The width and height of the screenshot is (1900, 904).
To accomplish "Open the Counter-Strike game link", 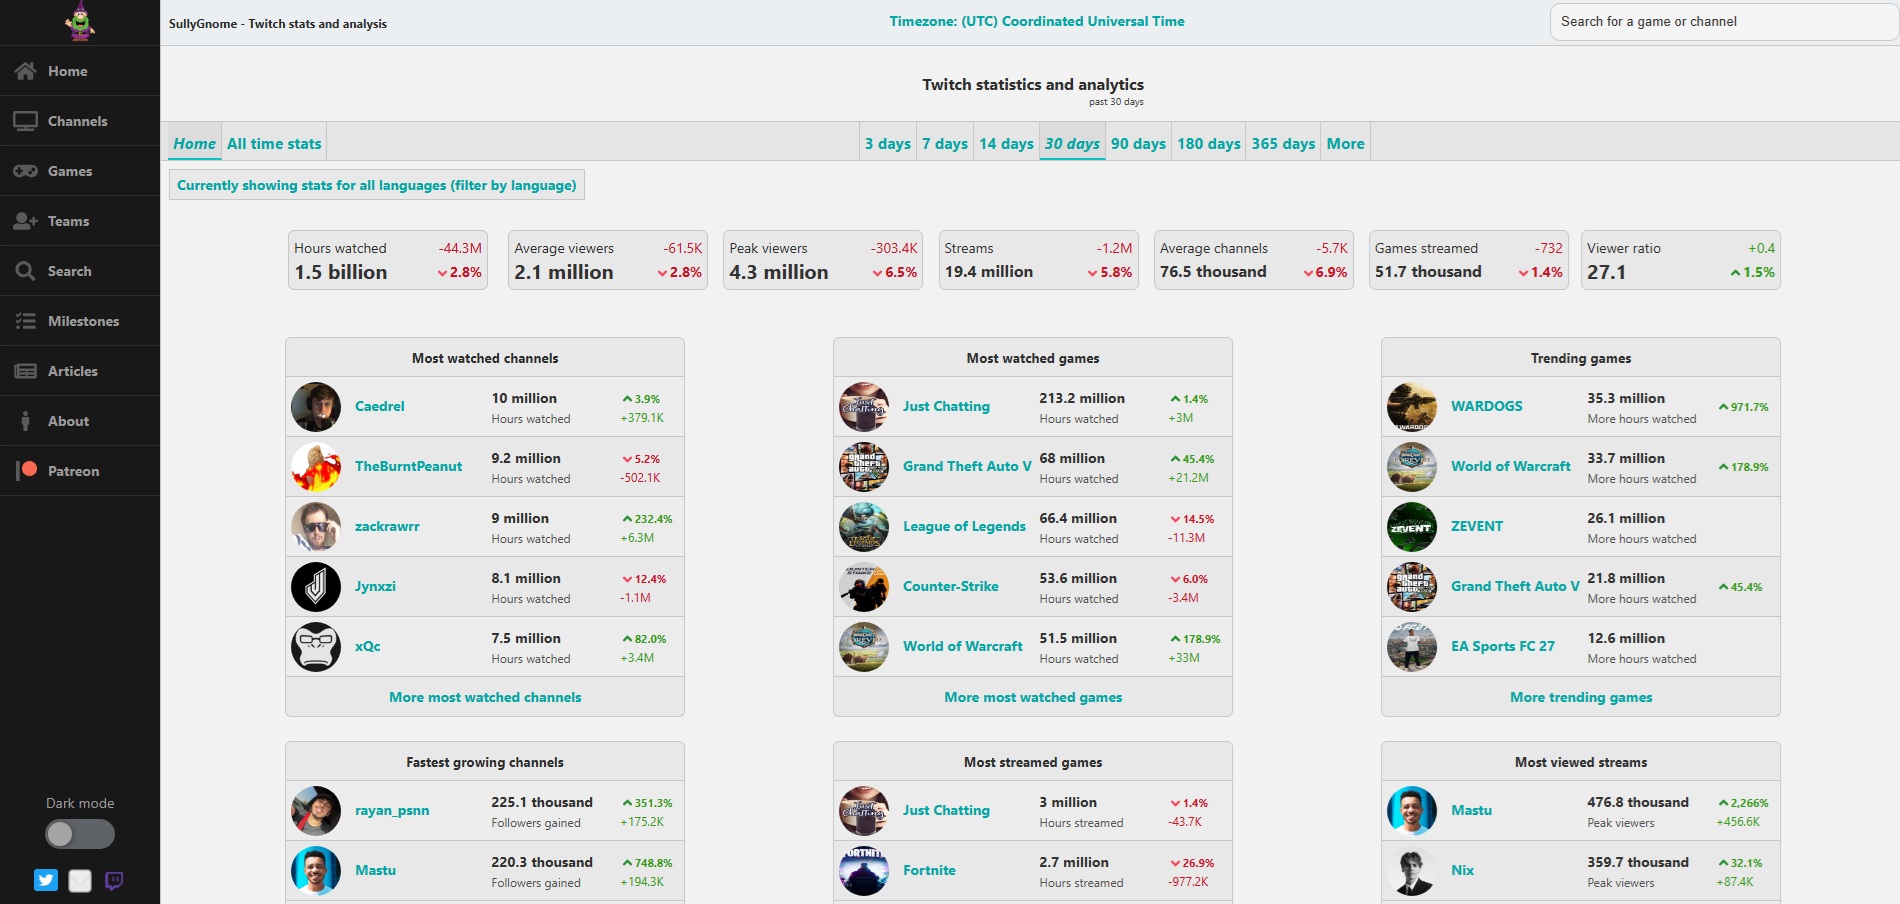I will [950, 586].
